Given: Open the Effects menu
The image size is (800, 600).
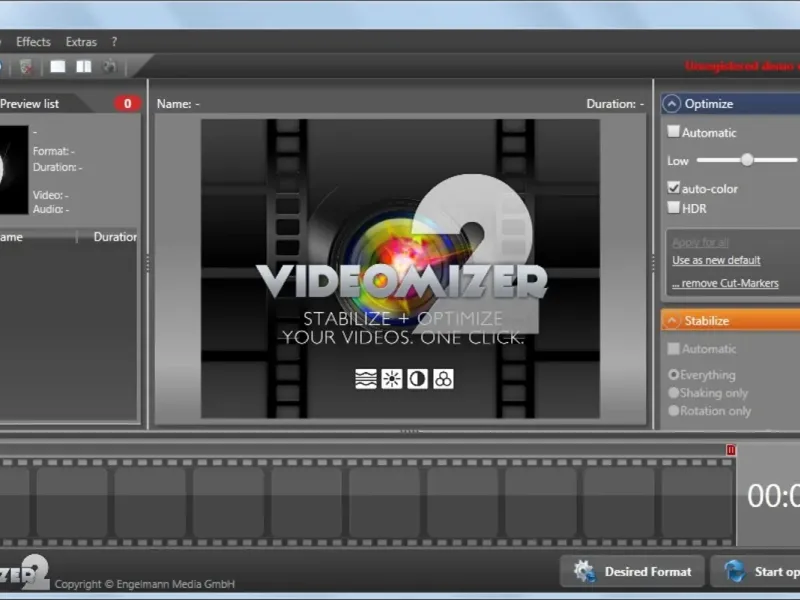Looking at the screenshot, I should pos(33,42).
